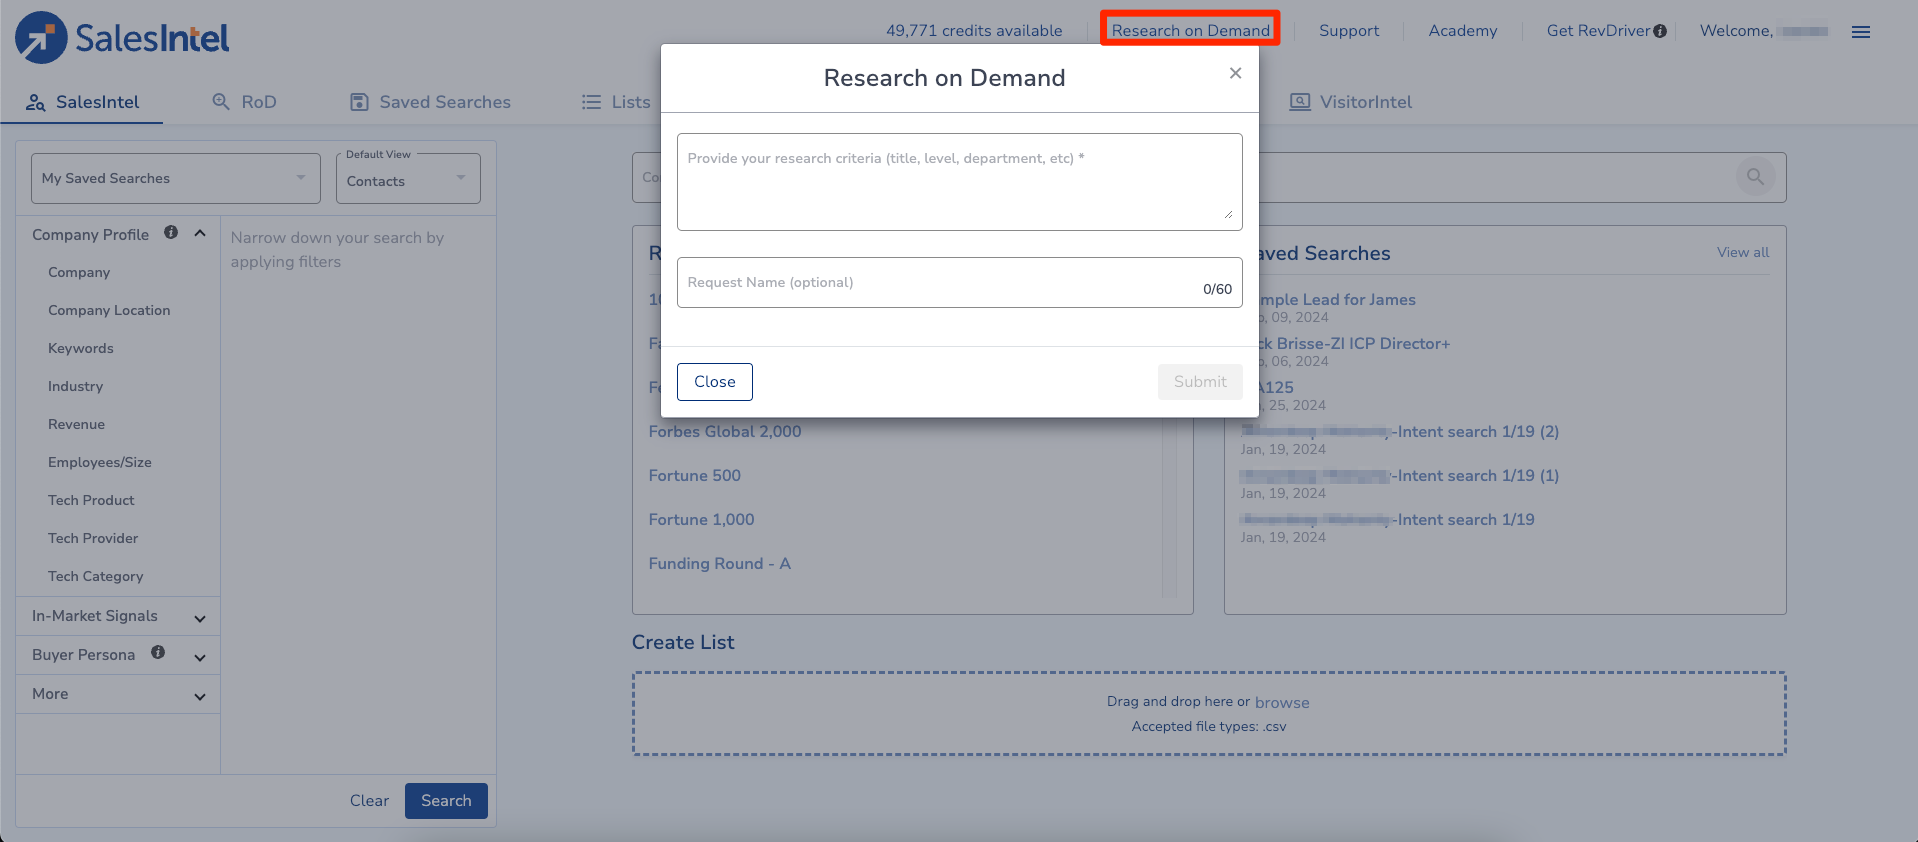Close the Research on Demand dialog with X
This screenshot has width=1918, height=842.
pyautogui.click(x=1236, y=73)
